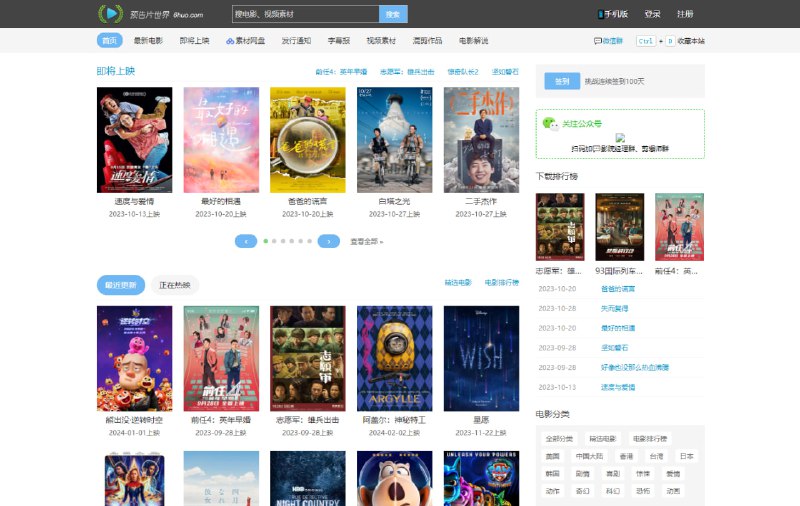Image resolution: width=800 pixels, height=506 pixels.
Task: Go to next carousel page arrow
Action: click(328, 241)
